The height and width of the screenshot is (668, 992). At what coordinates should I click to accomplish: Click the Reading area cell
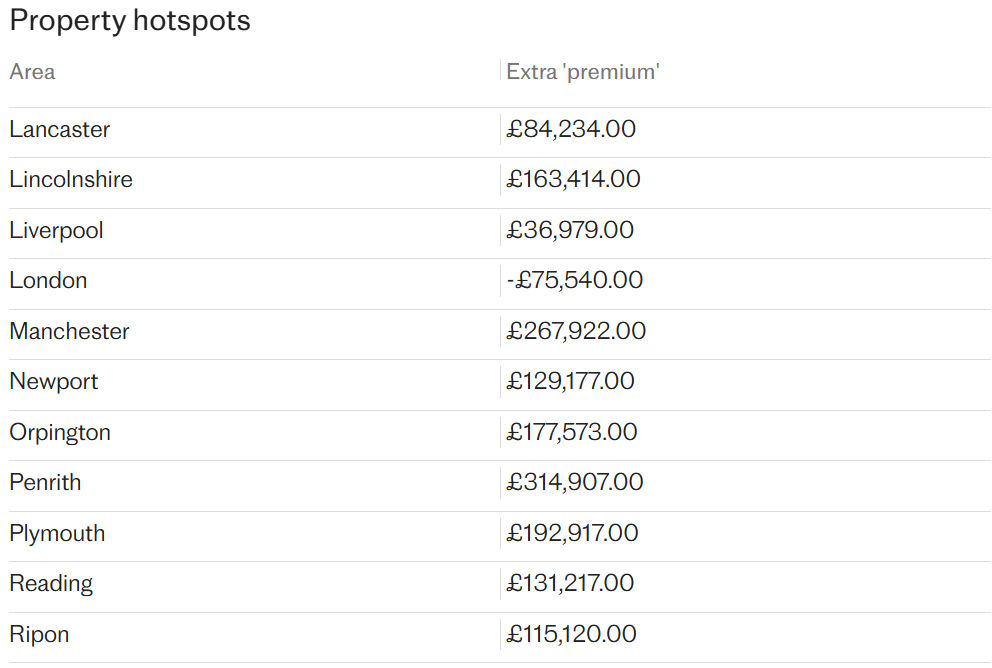51,584
